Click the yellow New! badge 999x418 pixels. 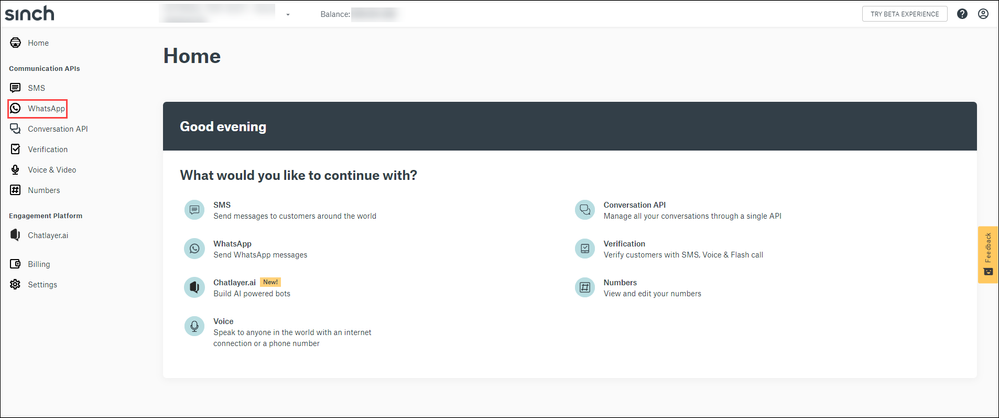pos(270,282)
